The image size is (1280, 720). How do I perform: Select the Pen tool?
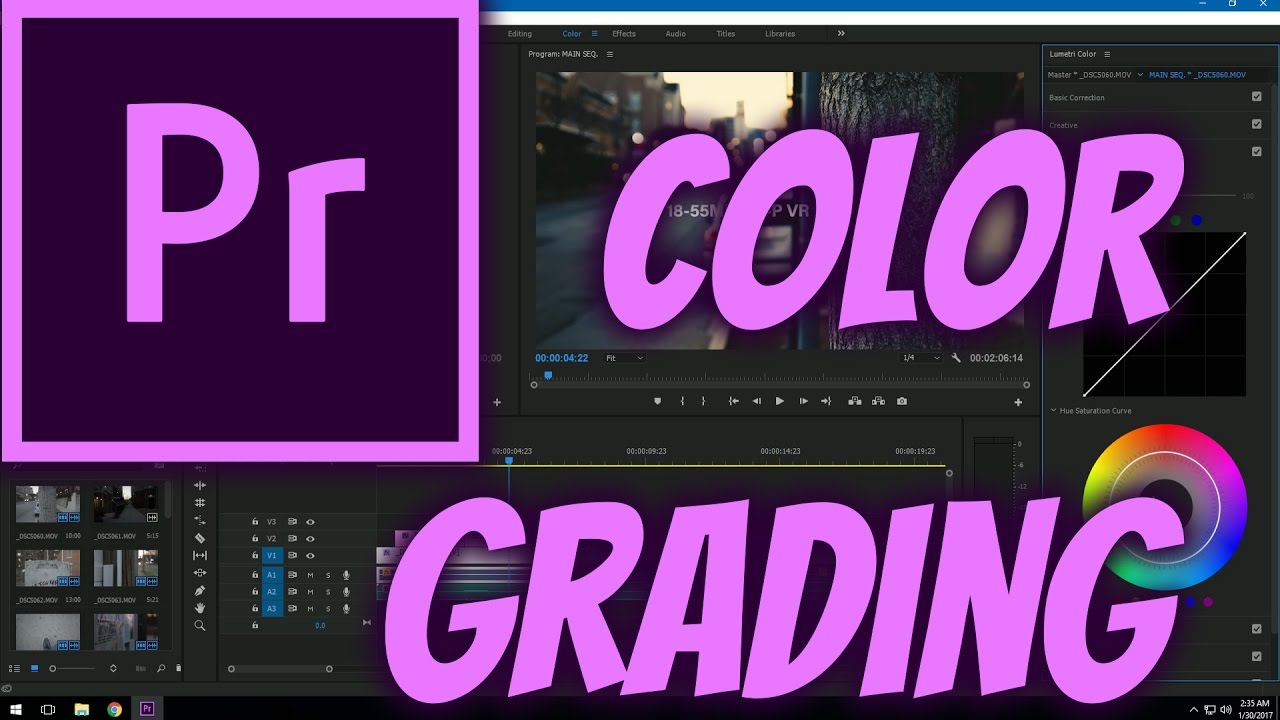pos(200,590)
